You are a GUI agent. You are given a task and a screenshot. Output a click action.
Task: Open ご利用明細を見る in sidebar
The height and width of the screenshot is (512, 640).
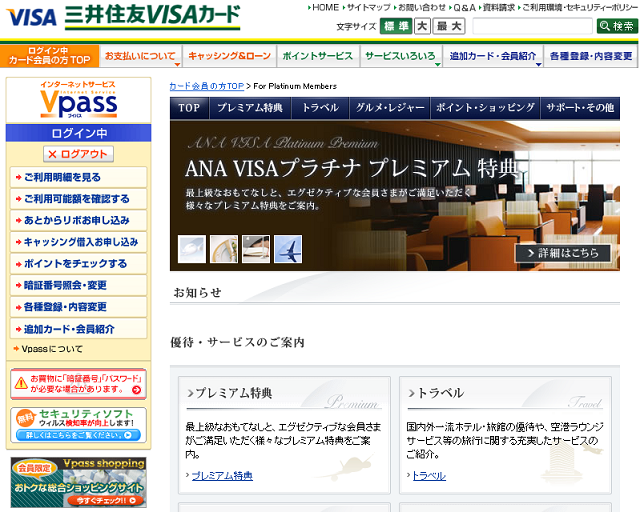[x=78, y=177]
